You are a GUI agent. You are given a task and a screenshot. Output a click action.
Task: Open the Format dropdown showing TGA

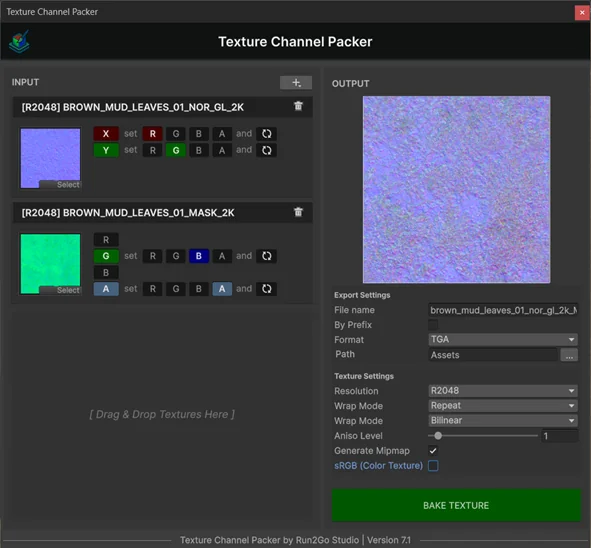click(x=503, y=339)
